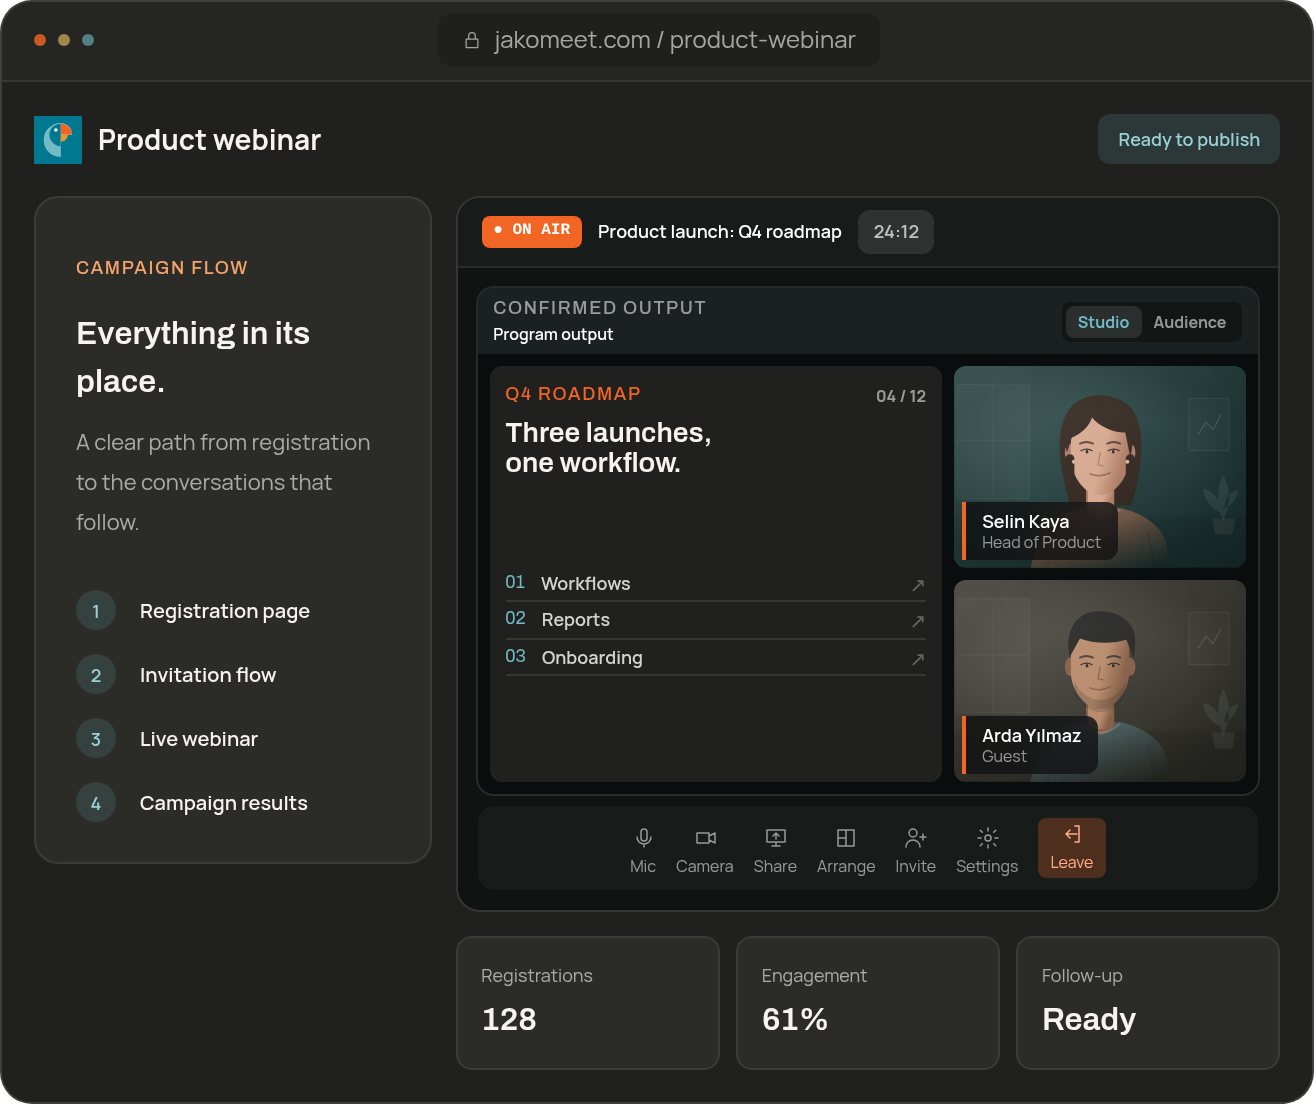Click the orange browser window dot
1314x1104 pixels.
pos(40,40)
